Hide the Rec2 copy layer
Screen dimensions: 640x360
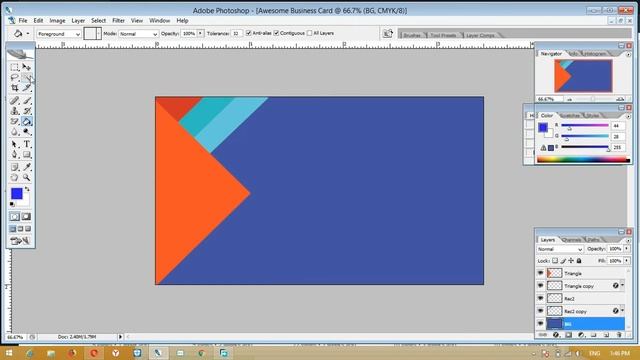pos(540,311)
